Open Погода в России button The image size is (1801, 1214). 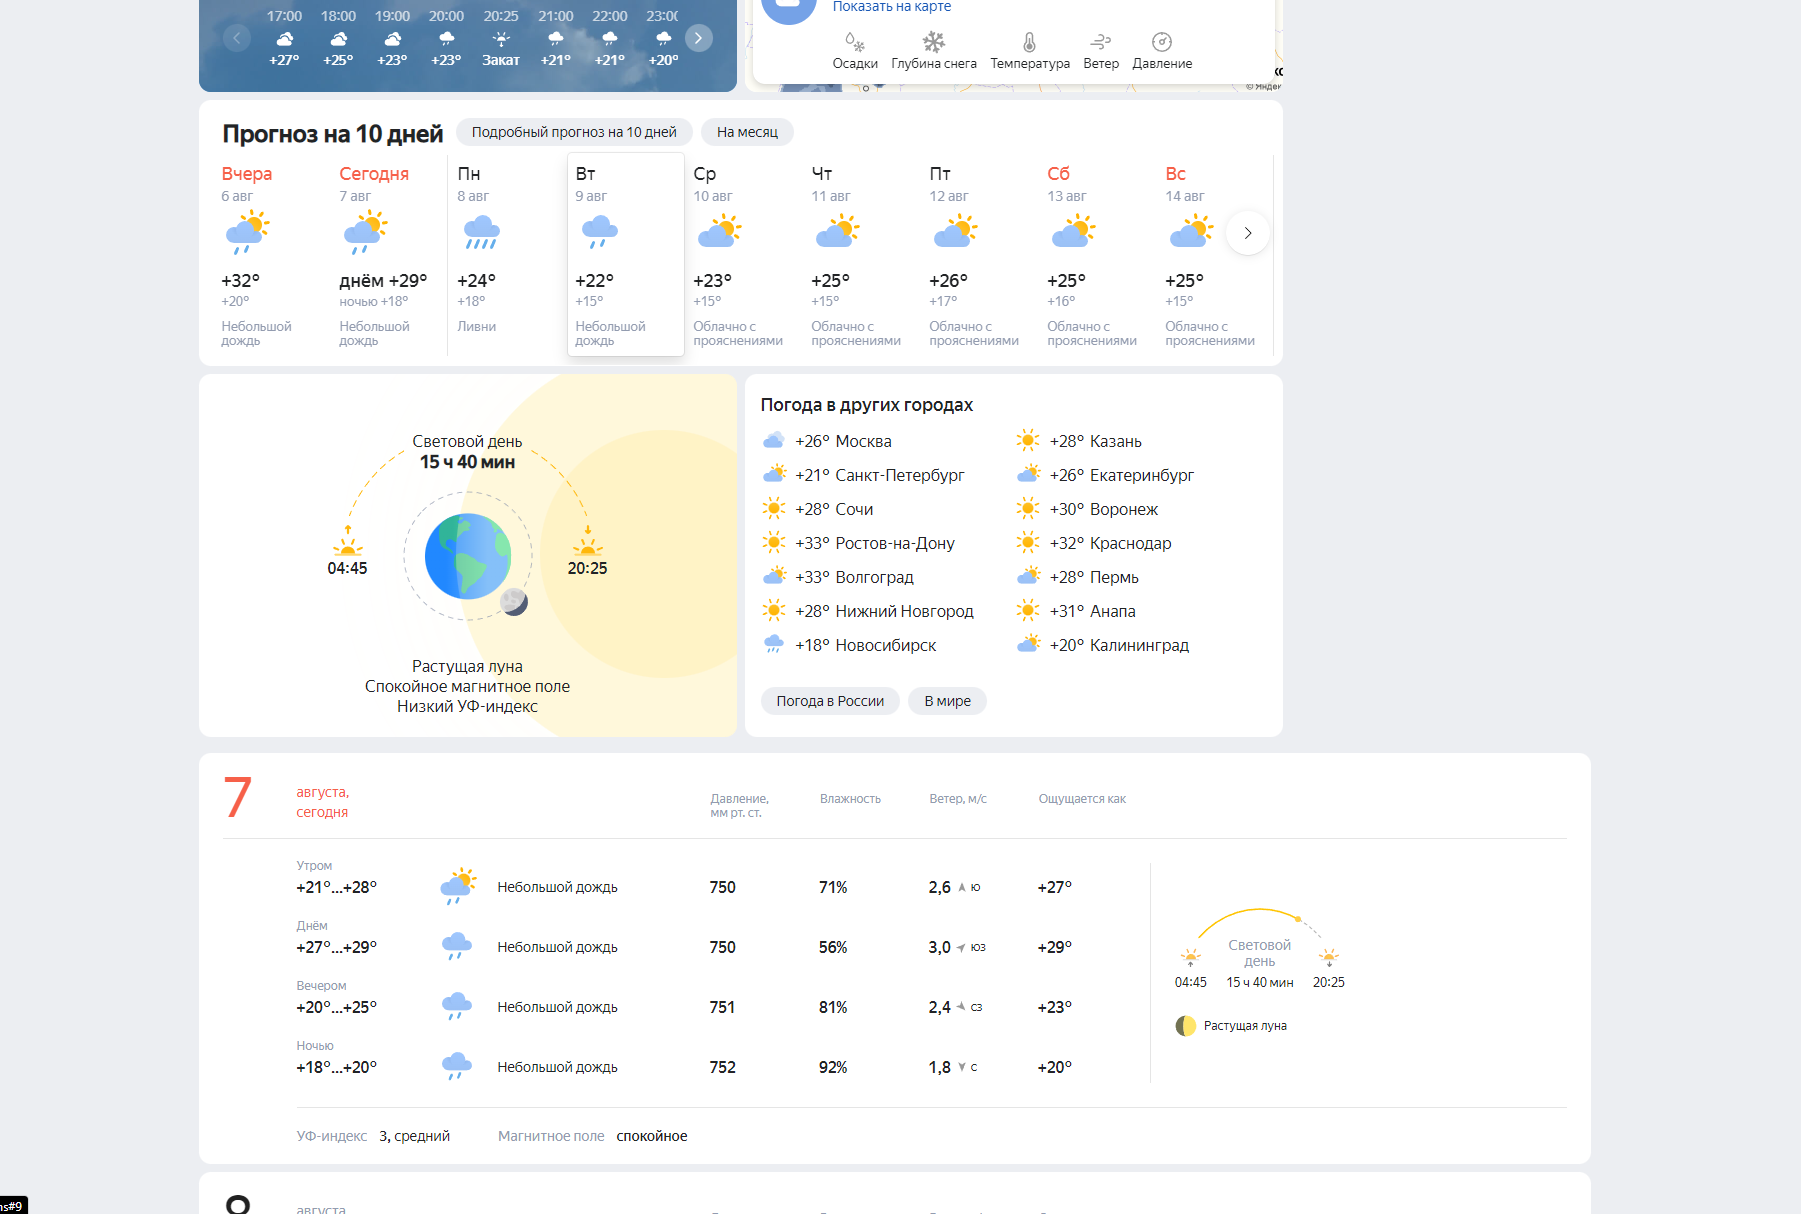point(830,701)
